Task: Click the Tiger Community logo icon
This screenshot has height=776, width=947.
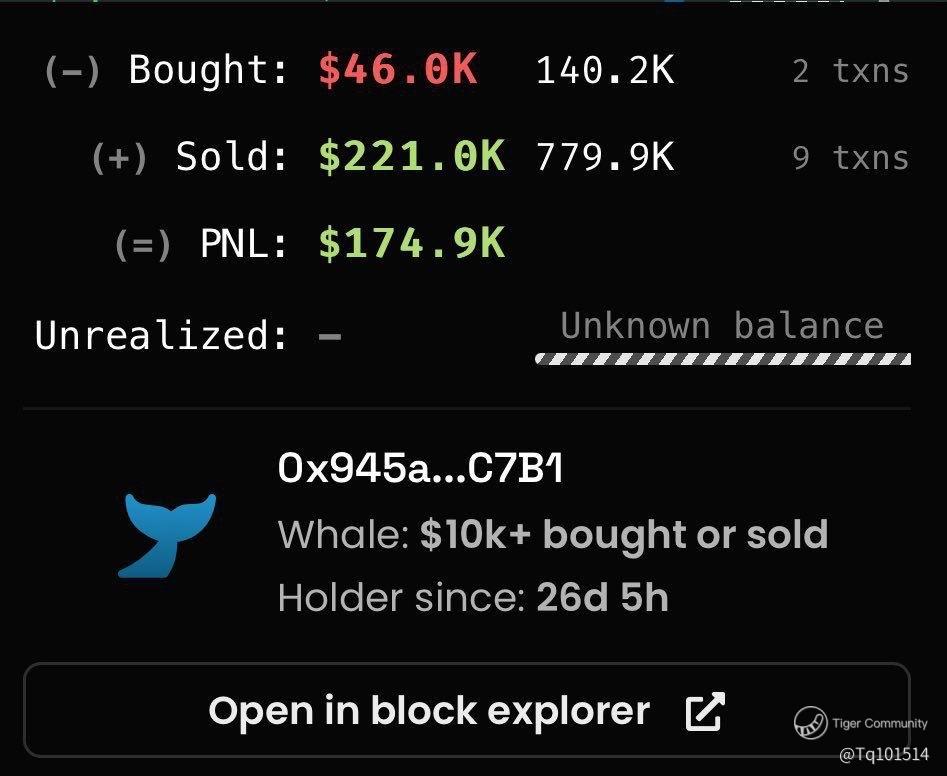Action: pos(810,722)
